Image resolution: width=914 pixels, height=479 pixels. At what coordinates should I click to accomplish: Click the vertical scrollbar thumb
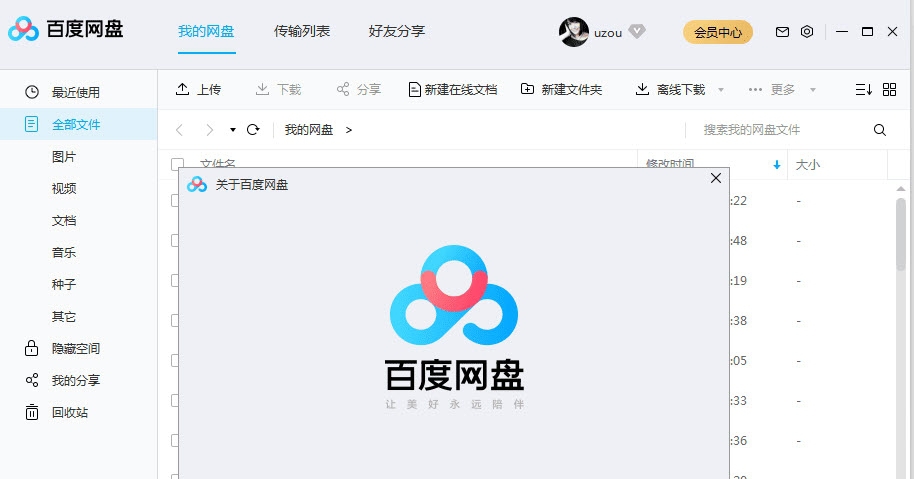tap(901, 234)
